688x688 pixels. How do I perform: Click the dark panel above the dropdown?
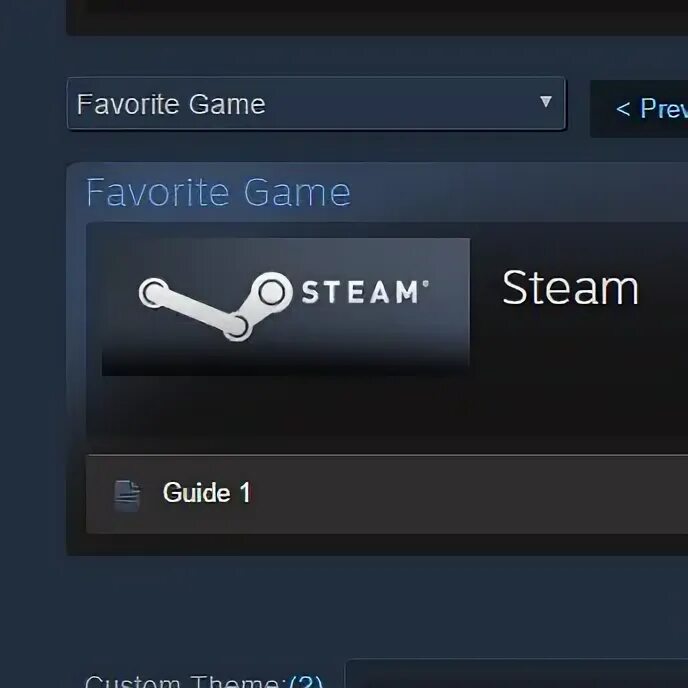tap(377, 17)
